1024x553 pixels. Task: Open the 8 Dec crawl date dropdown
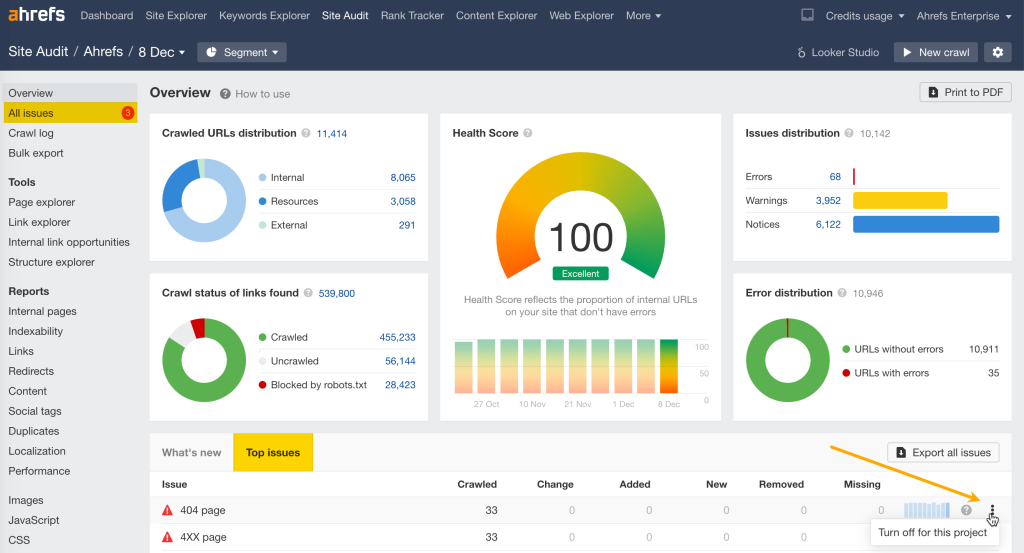(x=162, y=52)
